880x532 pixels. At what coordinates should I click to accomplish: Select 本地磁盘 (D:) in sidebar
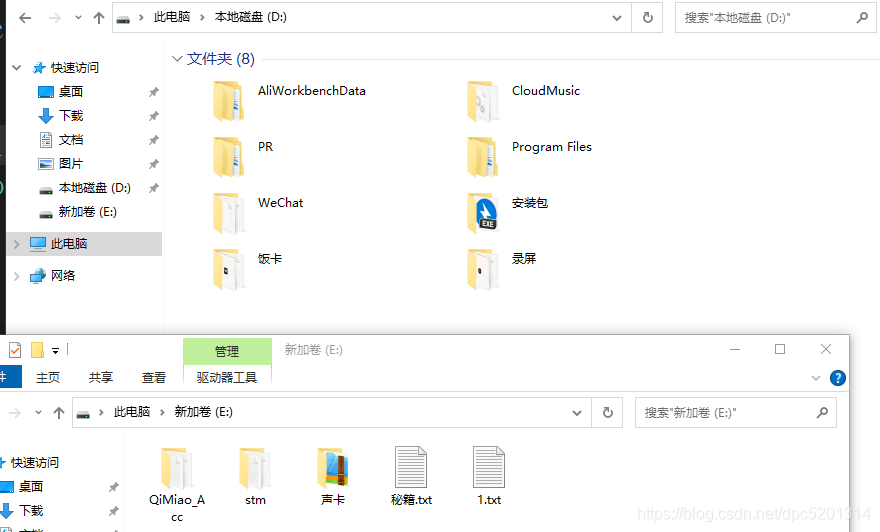click(x=94, y=188)
